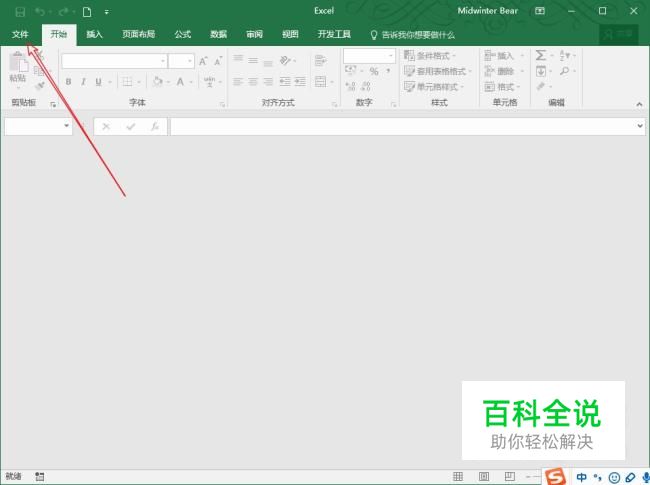Click the Redo arrow icon
This screenshot has width=650, height=485.
63,12
